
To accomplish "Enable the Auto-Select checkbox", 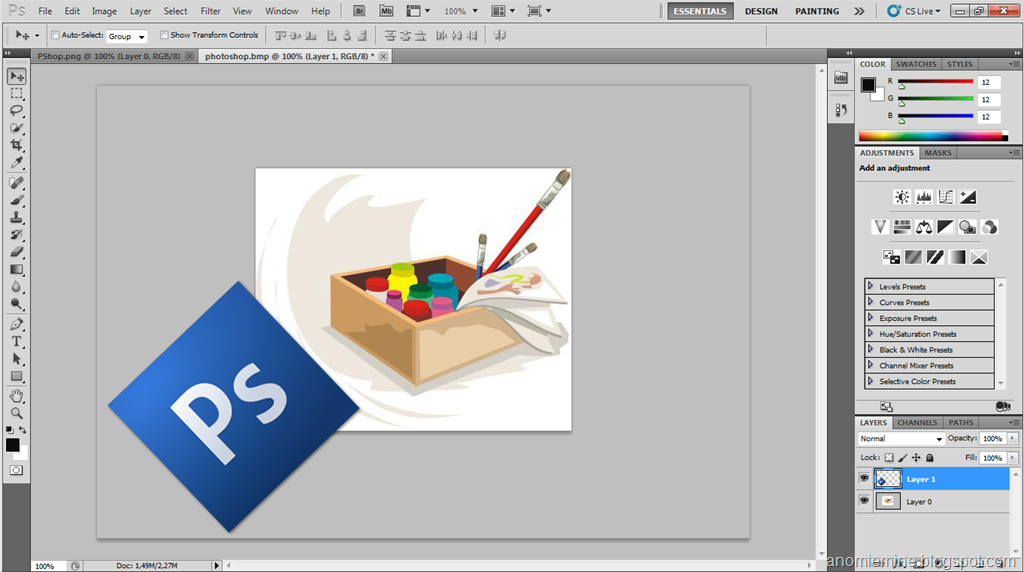I will pyautogui.click(x=56, y=35).
